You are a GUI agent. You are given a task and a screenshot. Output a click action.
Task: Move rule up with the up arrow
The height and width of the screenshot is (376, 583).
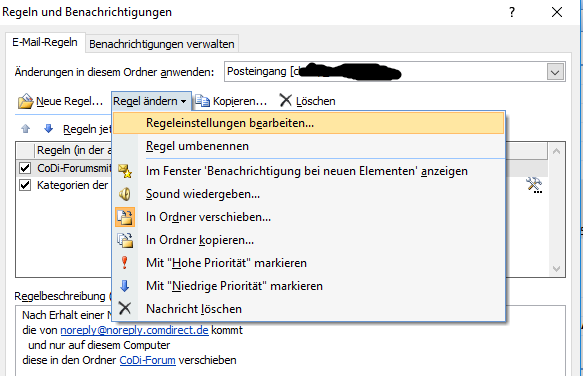pos(26,129)
